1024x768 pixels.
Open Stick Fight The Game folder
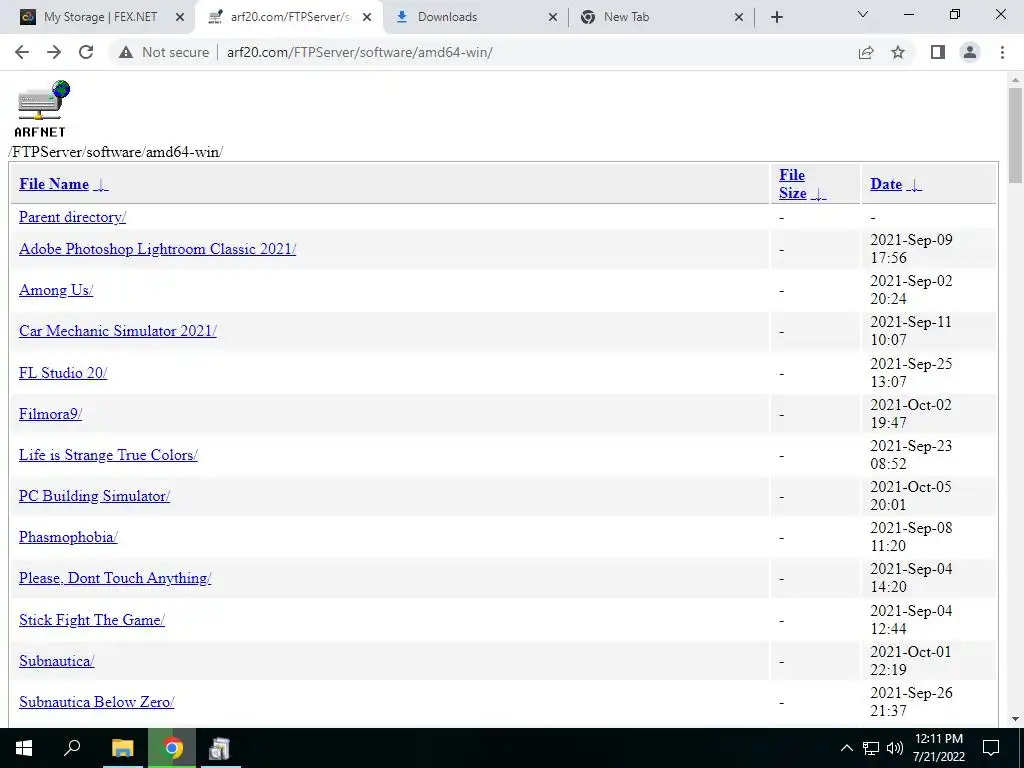91,620
